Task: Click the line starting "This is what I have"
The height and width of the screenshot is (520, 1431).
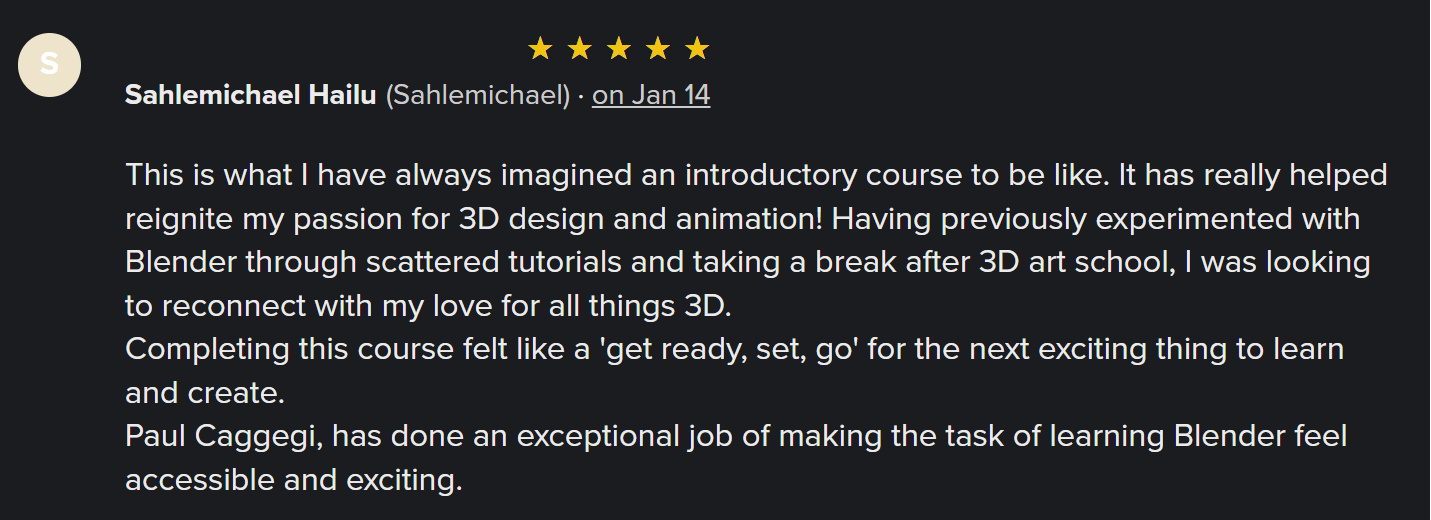Action: [x=755, y=175]
